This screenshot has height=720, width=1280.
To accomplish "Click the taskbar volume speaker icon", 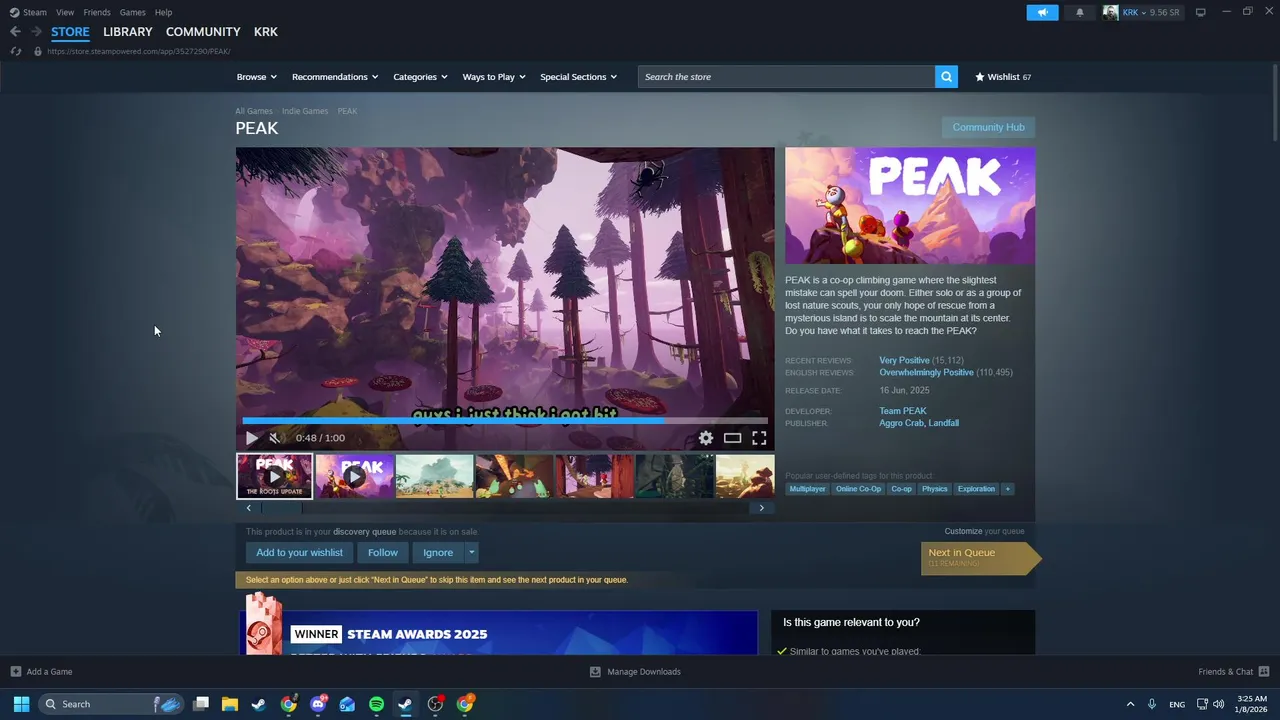I will (1218, 704).
